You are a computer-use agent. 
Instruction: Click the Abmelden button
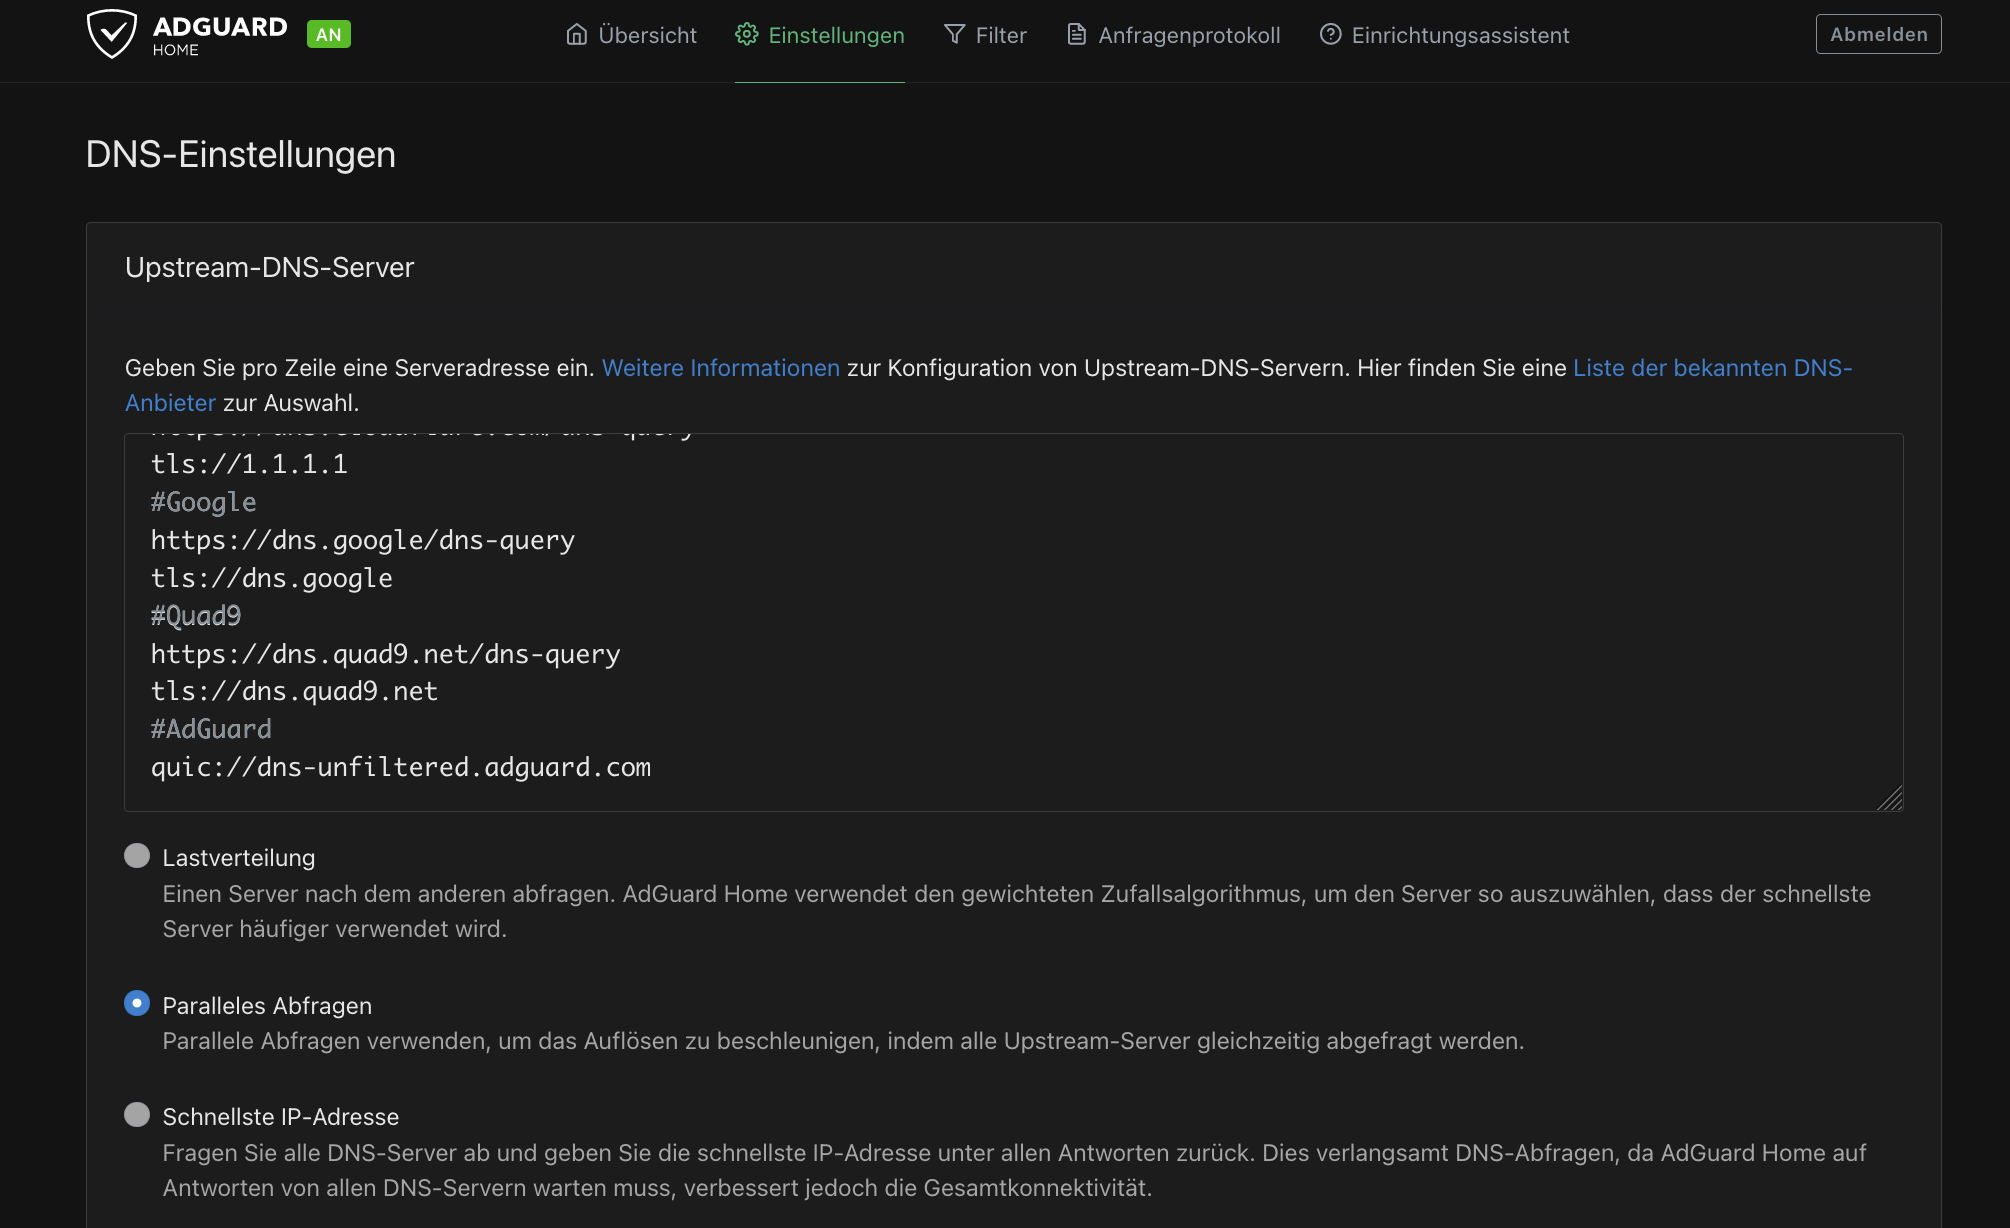(1878, 34)
